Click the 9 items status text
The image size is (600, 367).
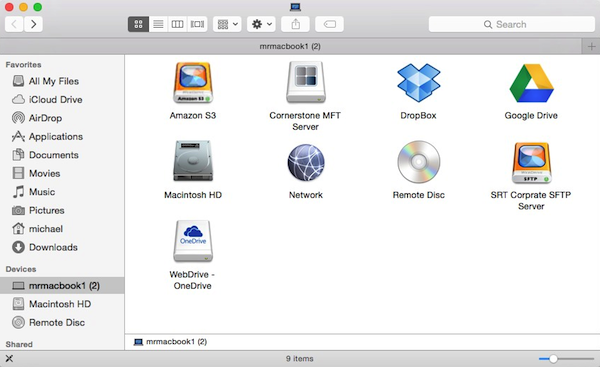point(300,359)
